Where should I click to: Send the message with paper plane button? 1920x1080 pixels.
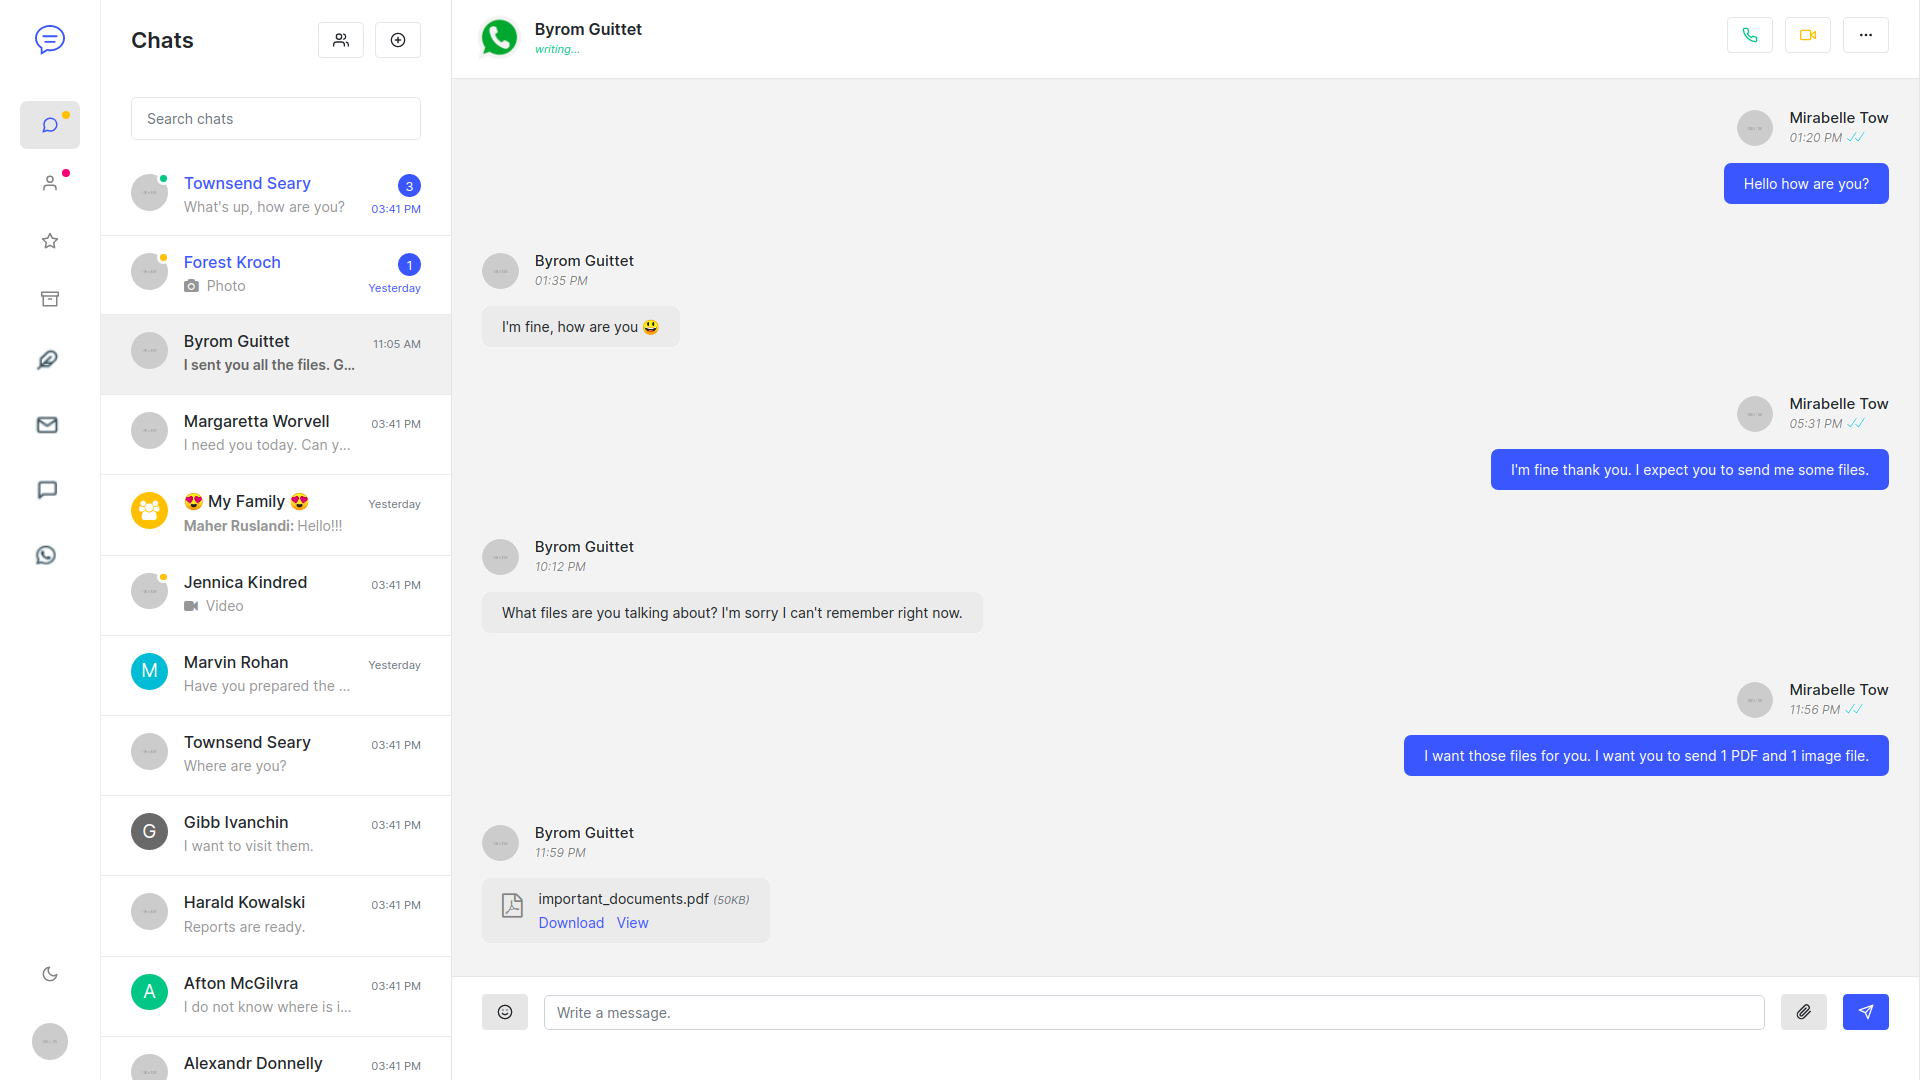coord(1865,1012)
